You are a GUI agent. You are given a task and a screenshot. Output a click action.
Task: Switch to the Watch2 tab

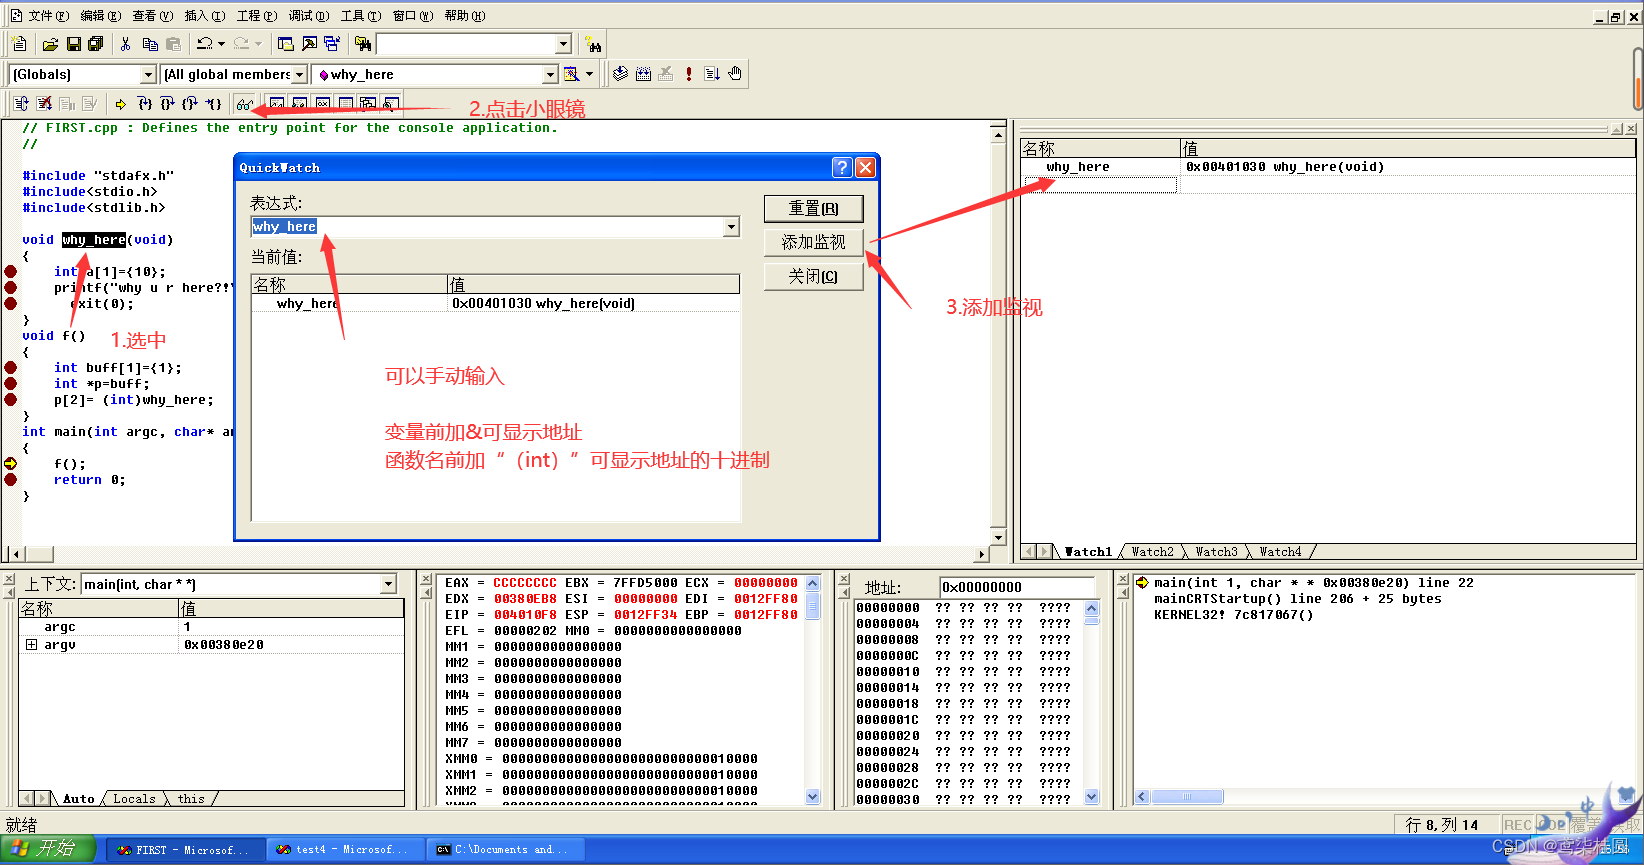[x=1152, y=552]
